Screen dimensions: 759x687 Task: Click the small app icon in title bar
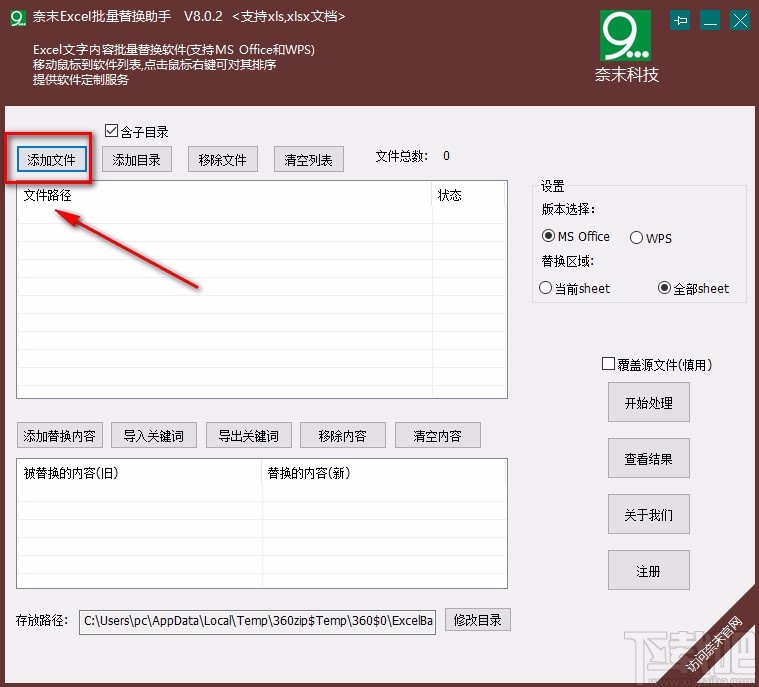coord(18,18)
